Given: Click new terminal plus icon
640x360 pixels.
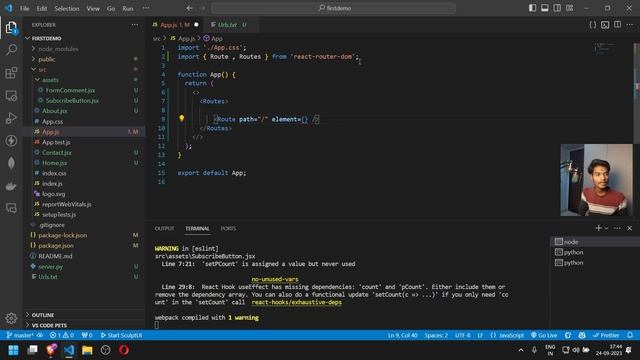Looking at the screenshot, I should click(x=598, y=228).
